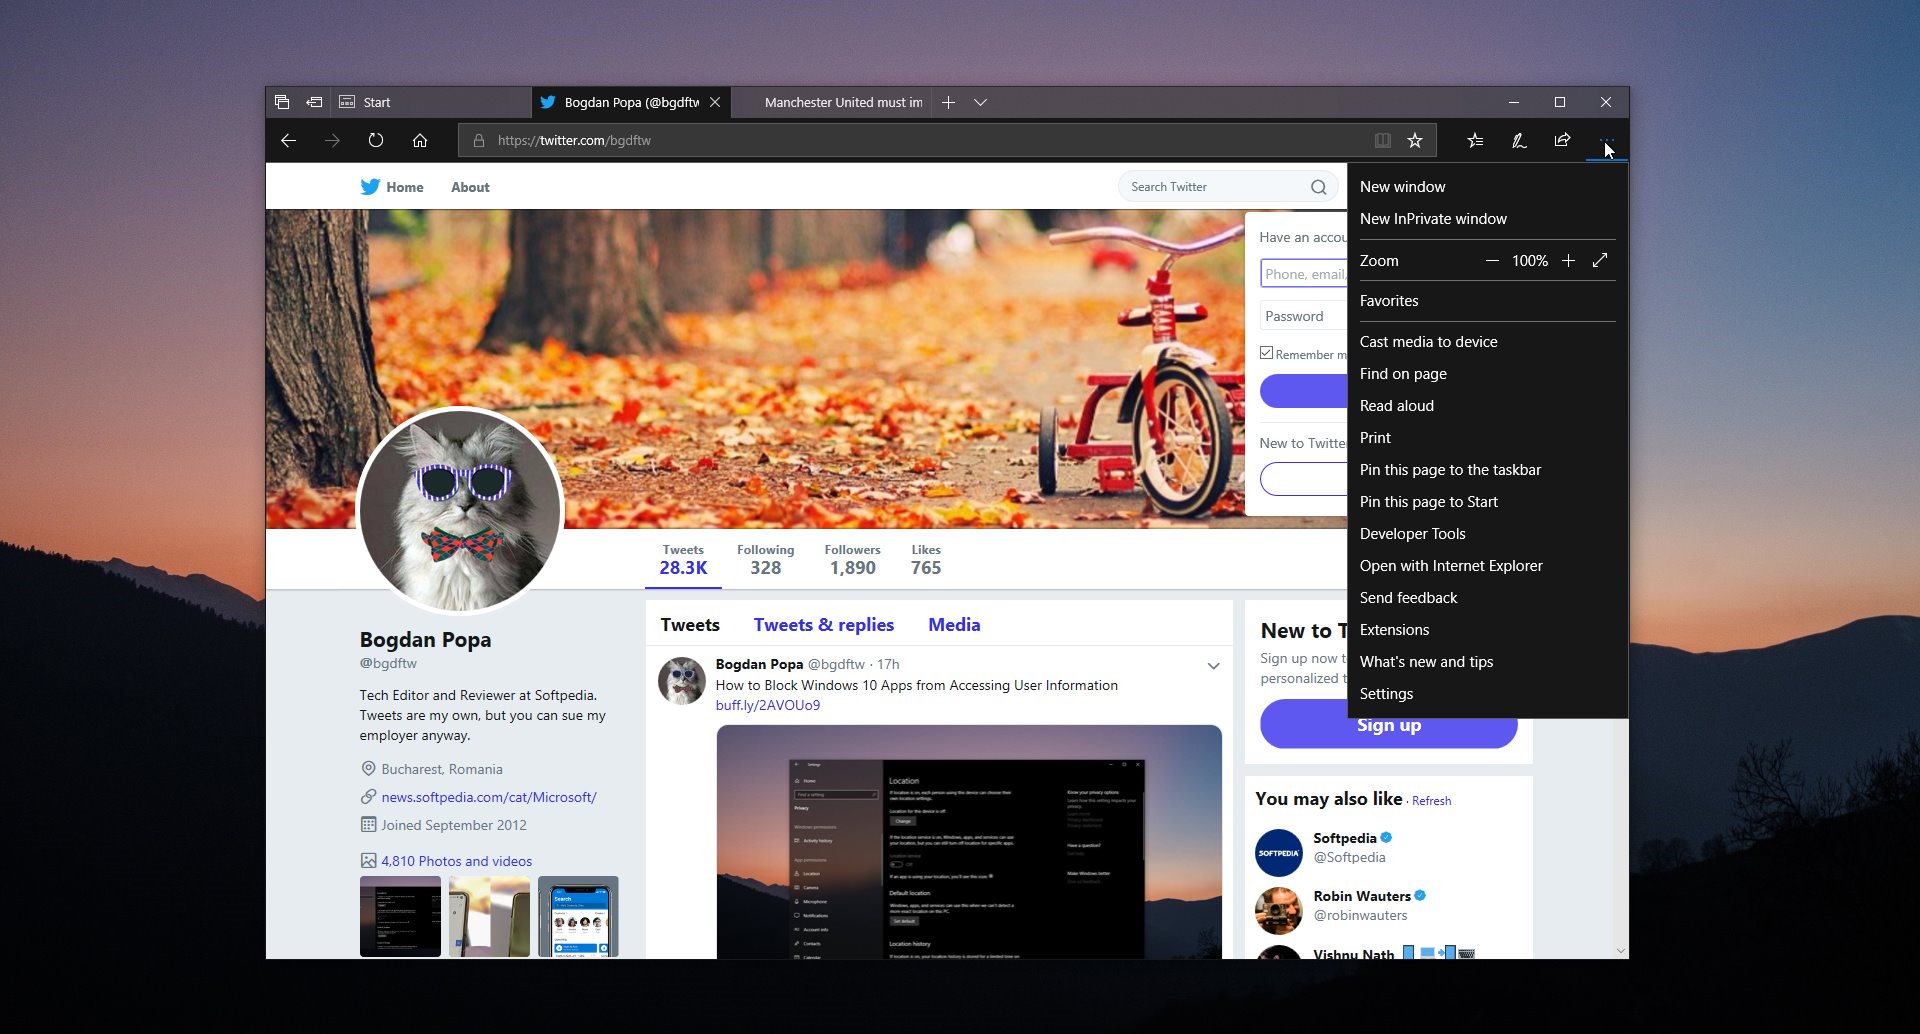The width and height of the screenshot is (1920, 1034).
Task: Open Favorites from the menu
Action: pyautogui.click(x=1487, y=301)
